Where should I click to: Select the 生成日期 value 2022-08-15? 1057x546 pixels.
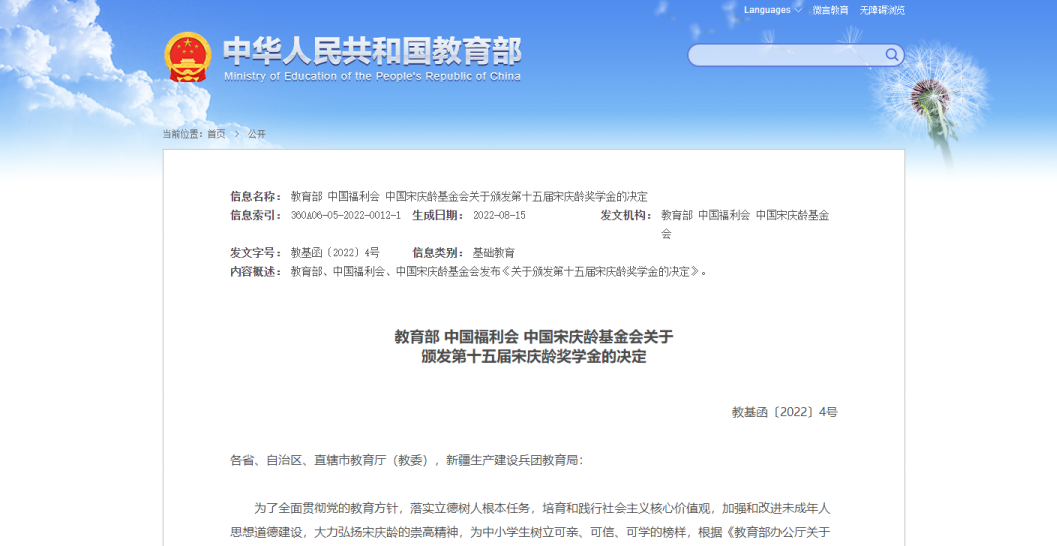(x=499, y=215)
